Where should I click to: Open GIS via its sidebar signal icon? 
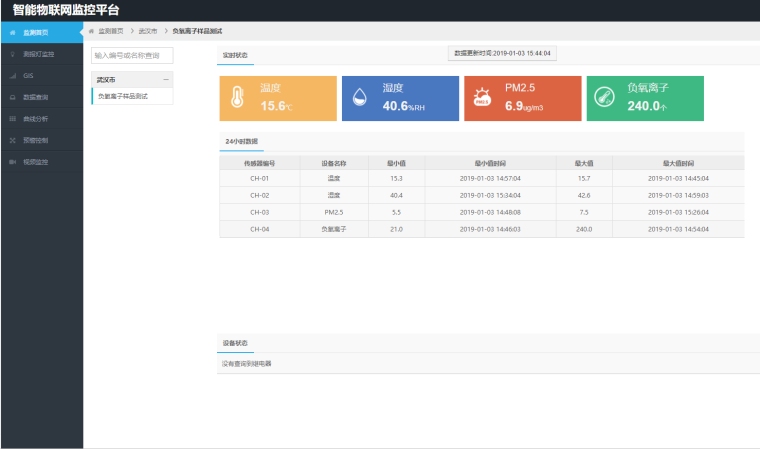(12, 76)
